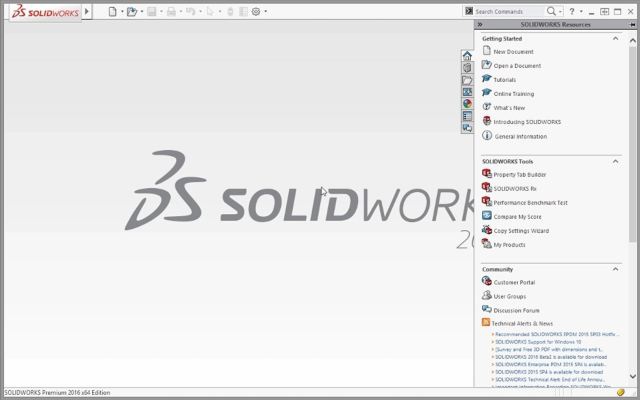This screenshot has width=640, height=400.
Task: Click the Introducing SOLIDWORKS link
Action: 527,122
